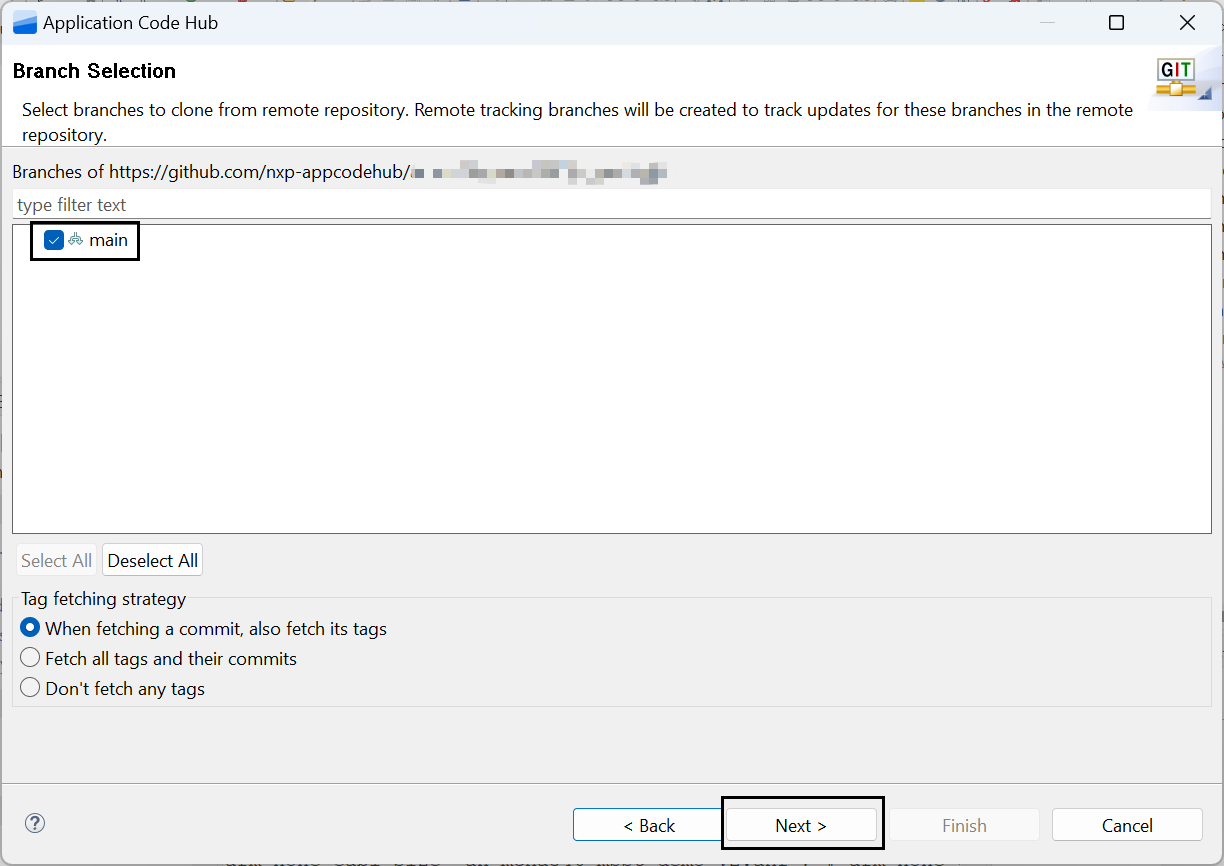1224x866 pixels.
Task: Click empty space in the branches list
Action: [610, 400]
